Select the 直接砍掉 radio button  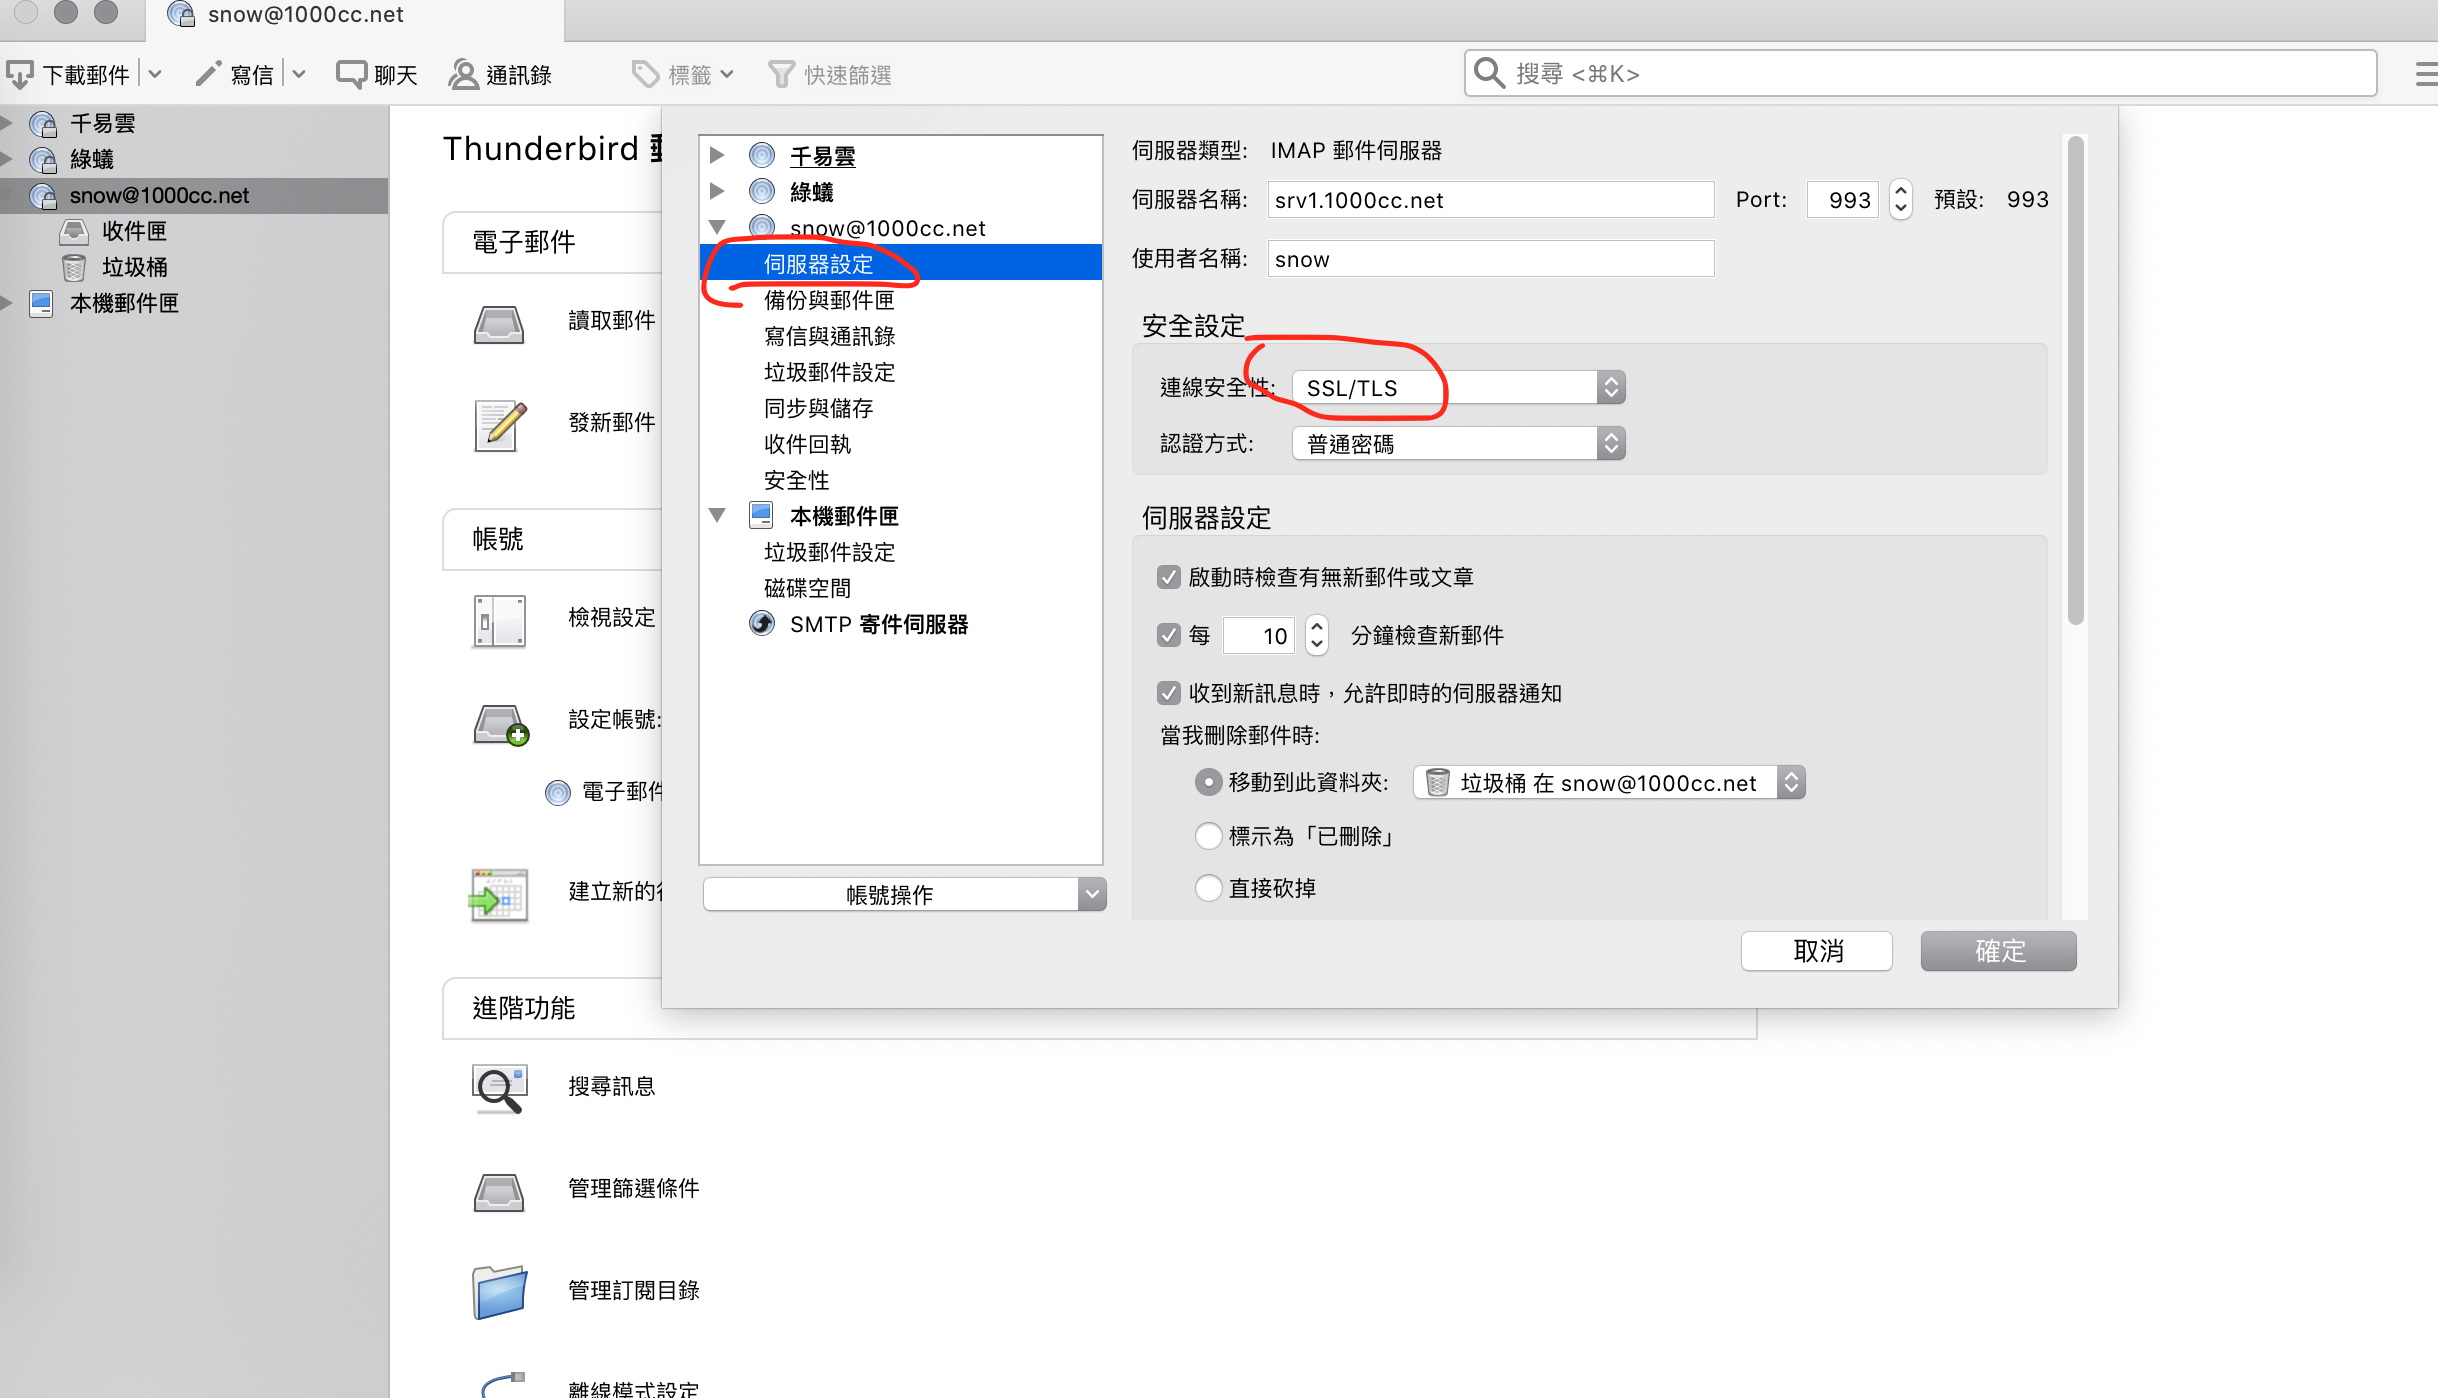click(x=1208, y=888)
